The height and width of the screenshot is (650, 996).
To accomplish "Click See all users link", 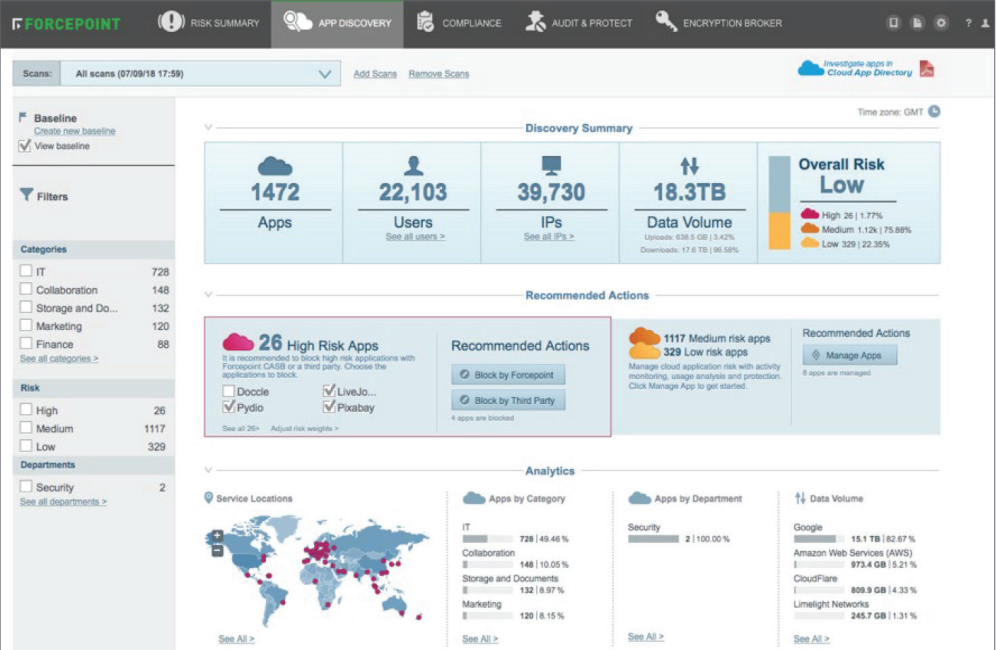I will coord(415,236).
